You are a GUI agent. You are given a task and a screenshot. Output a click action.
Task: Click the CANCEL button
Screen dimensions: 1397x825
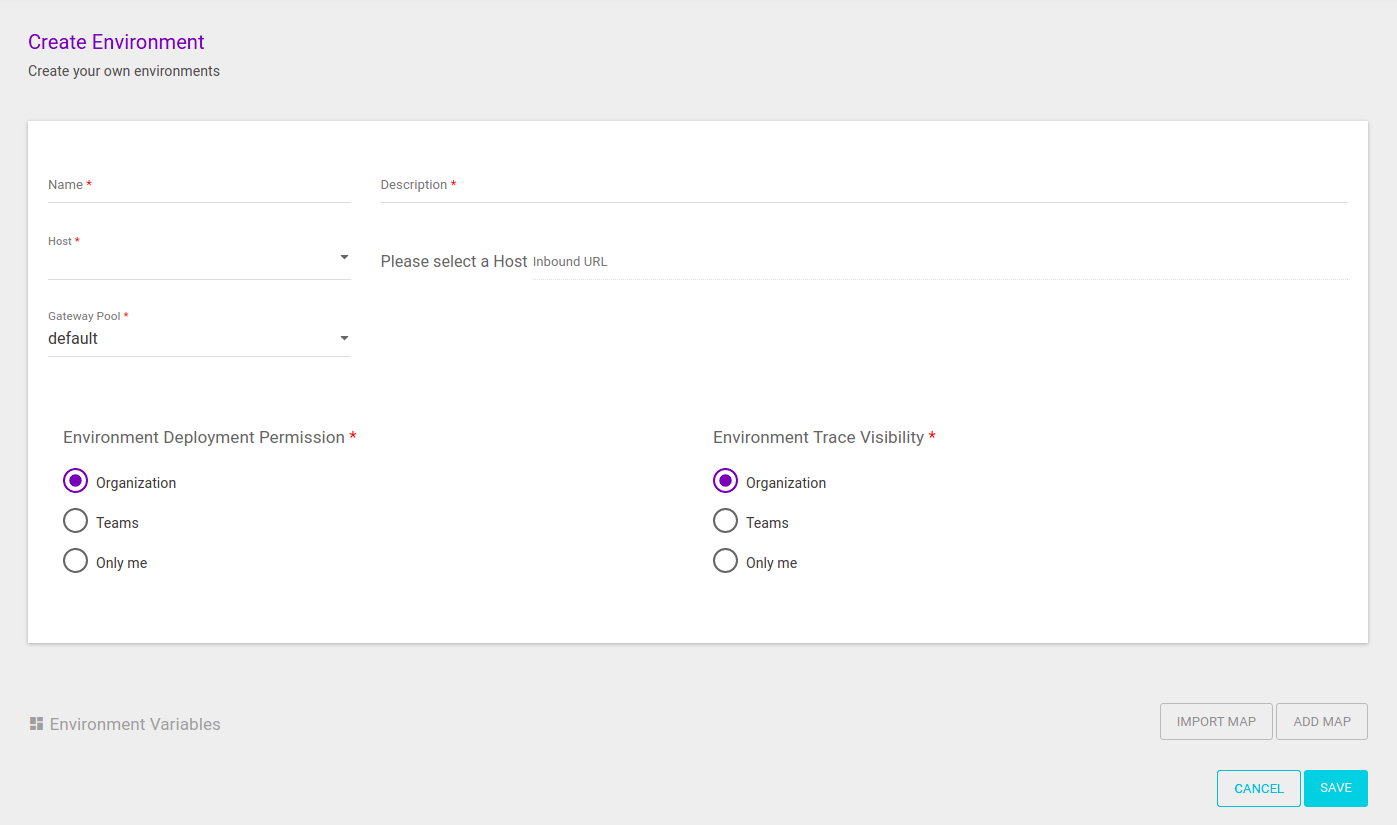1258,788
